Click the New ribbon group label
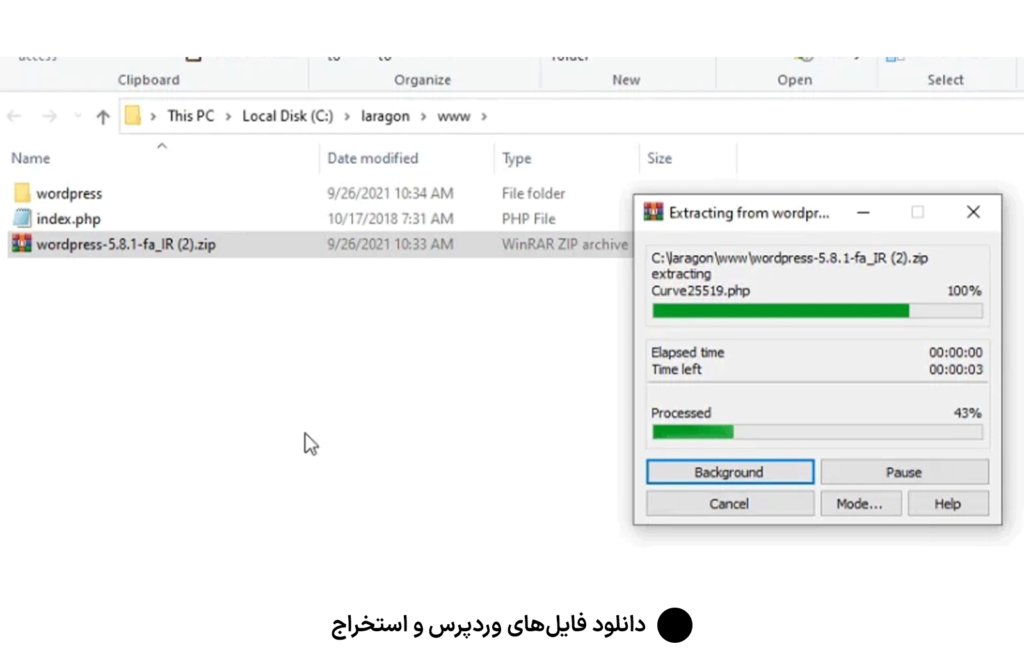Screen dimensions: 1024x662 coord(626,80)
